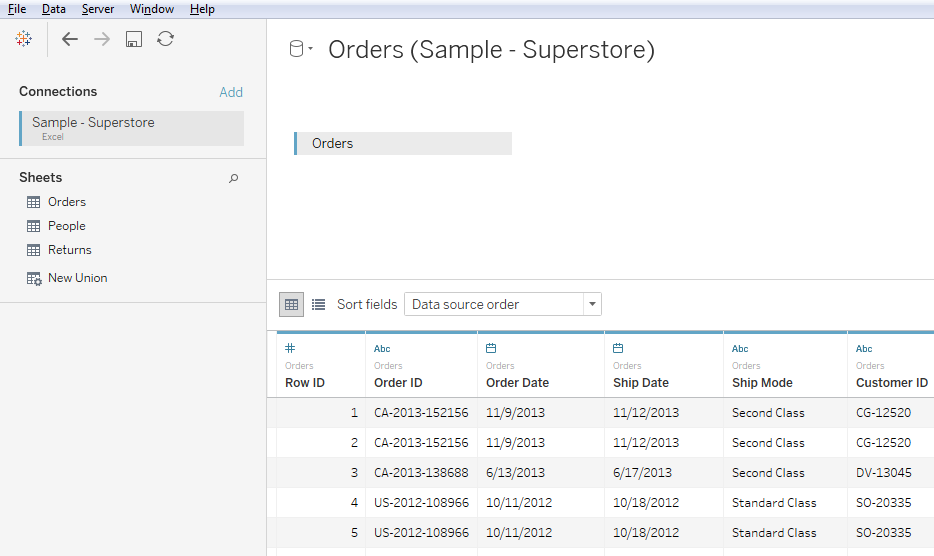Click cell CA-2013-138688

click(x=421, y=473)
